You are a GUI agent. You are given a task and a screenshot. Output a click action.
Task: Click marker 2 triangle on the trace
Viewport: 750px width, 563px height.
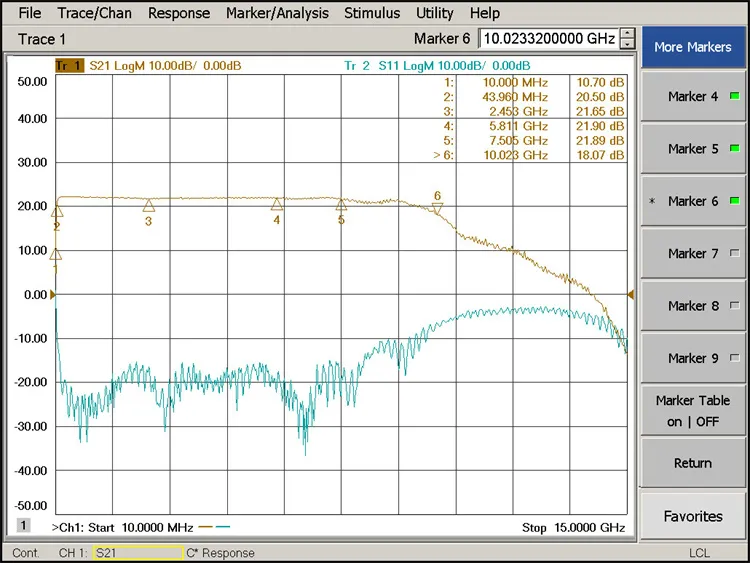point(57,210)
